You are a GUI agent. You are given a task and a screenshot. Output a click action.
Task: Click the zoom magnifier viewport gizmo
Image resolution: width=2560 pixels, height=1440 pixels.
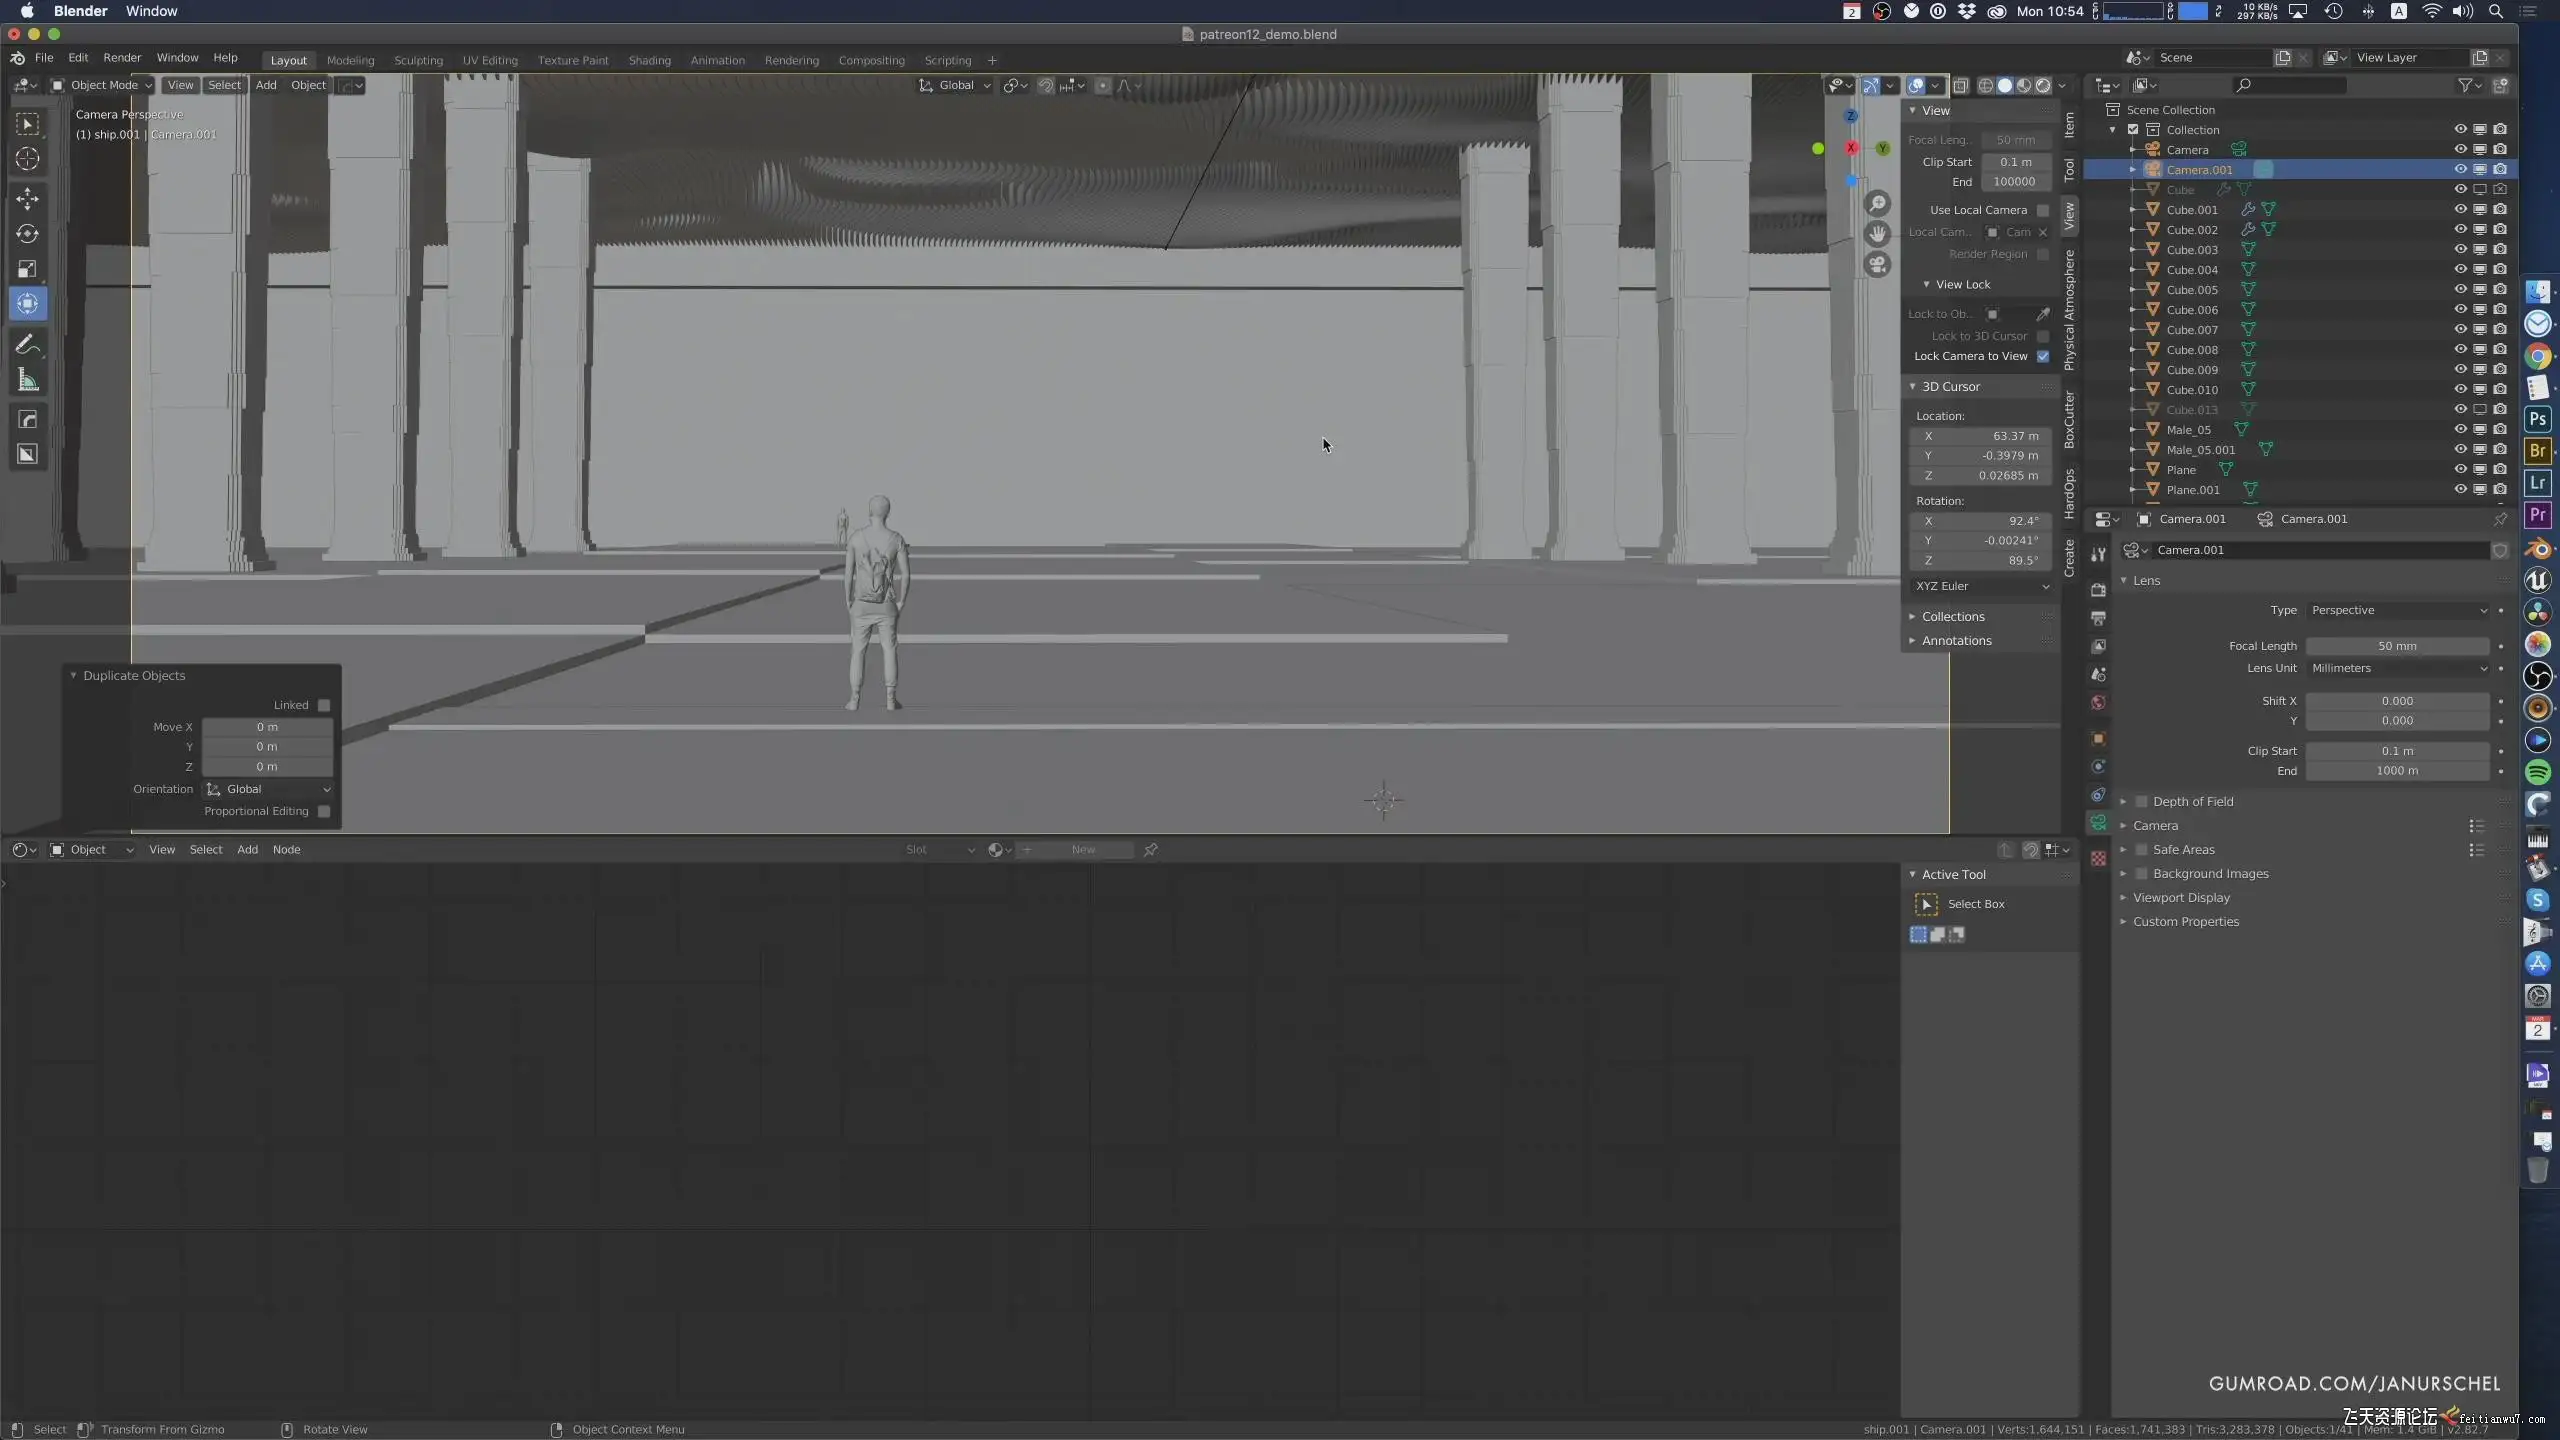[x=1878, y=204]
